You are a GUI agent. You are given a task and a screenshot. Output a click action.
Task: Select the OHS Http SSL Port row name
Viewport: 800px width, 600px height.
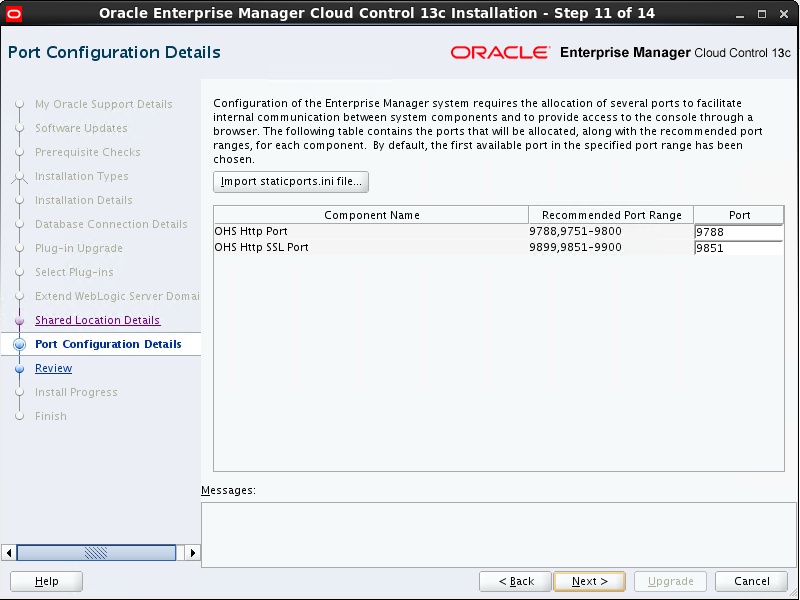tap(261, 247)
